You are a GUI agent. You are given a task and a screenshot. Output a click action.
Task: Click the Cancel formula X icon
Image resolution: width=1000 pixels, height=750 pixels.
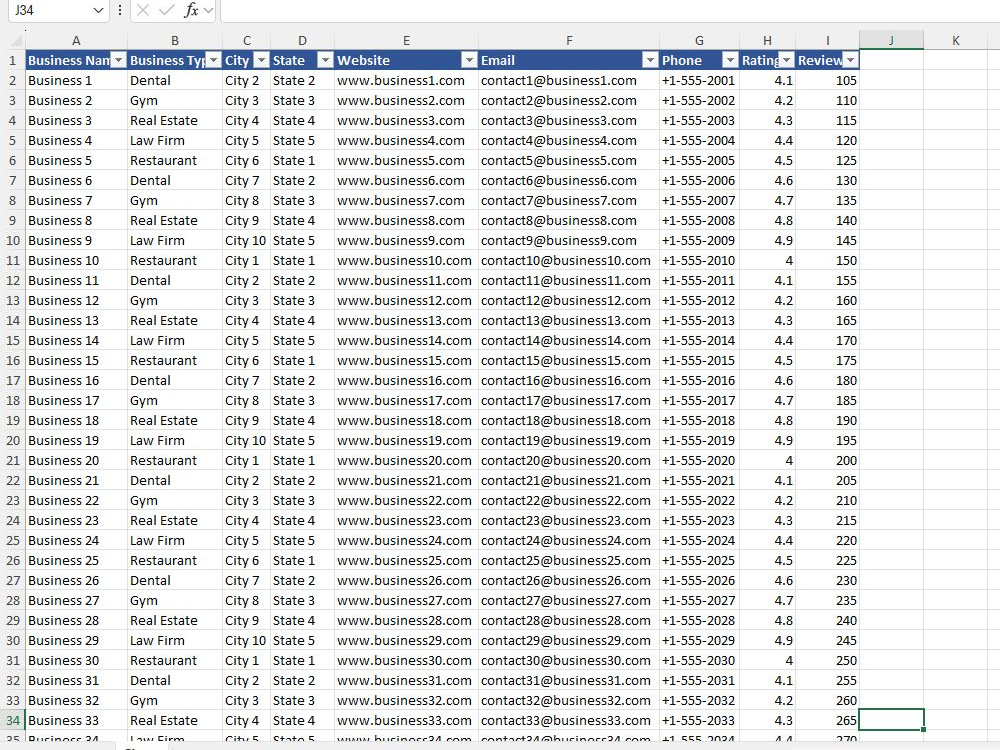pos(143,10)
